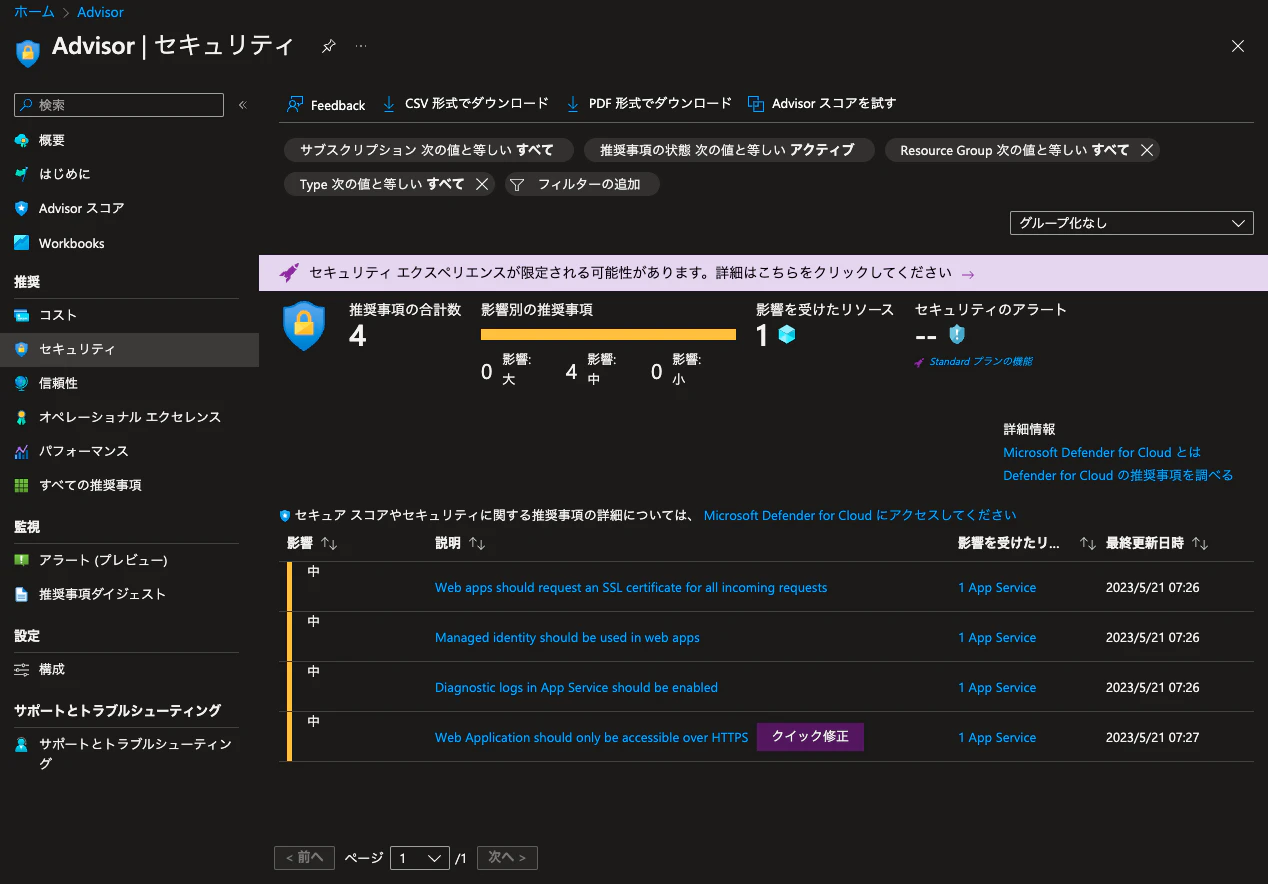This screenshot has height=884, width=1268.
Task: Click the 信頼性 globe icon
Action: tap(22, 383)
